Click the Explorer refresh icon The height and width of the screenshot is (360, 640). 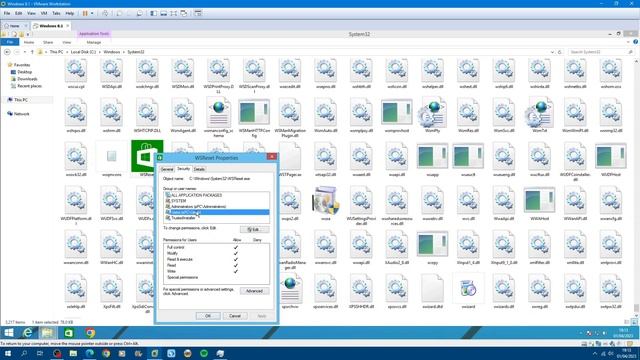point(560,52)
